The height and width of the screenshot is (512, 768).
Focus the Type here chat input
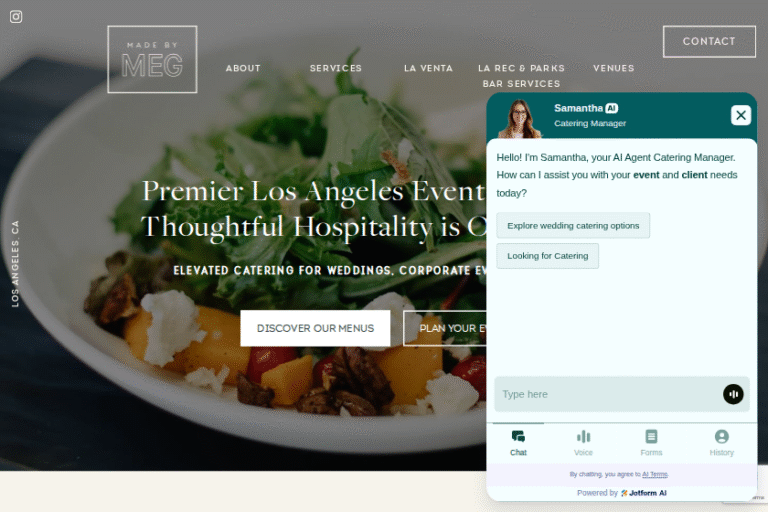pyautogui.click(x=607, y=394)
